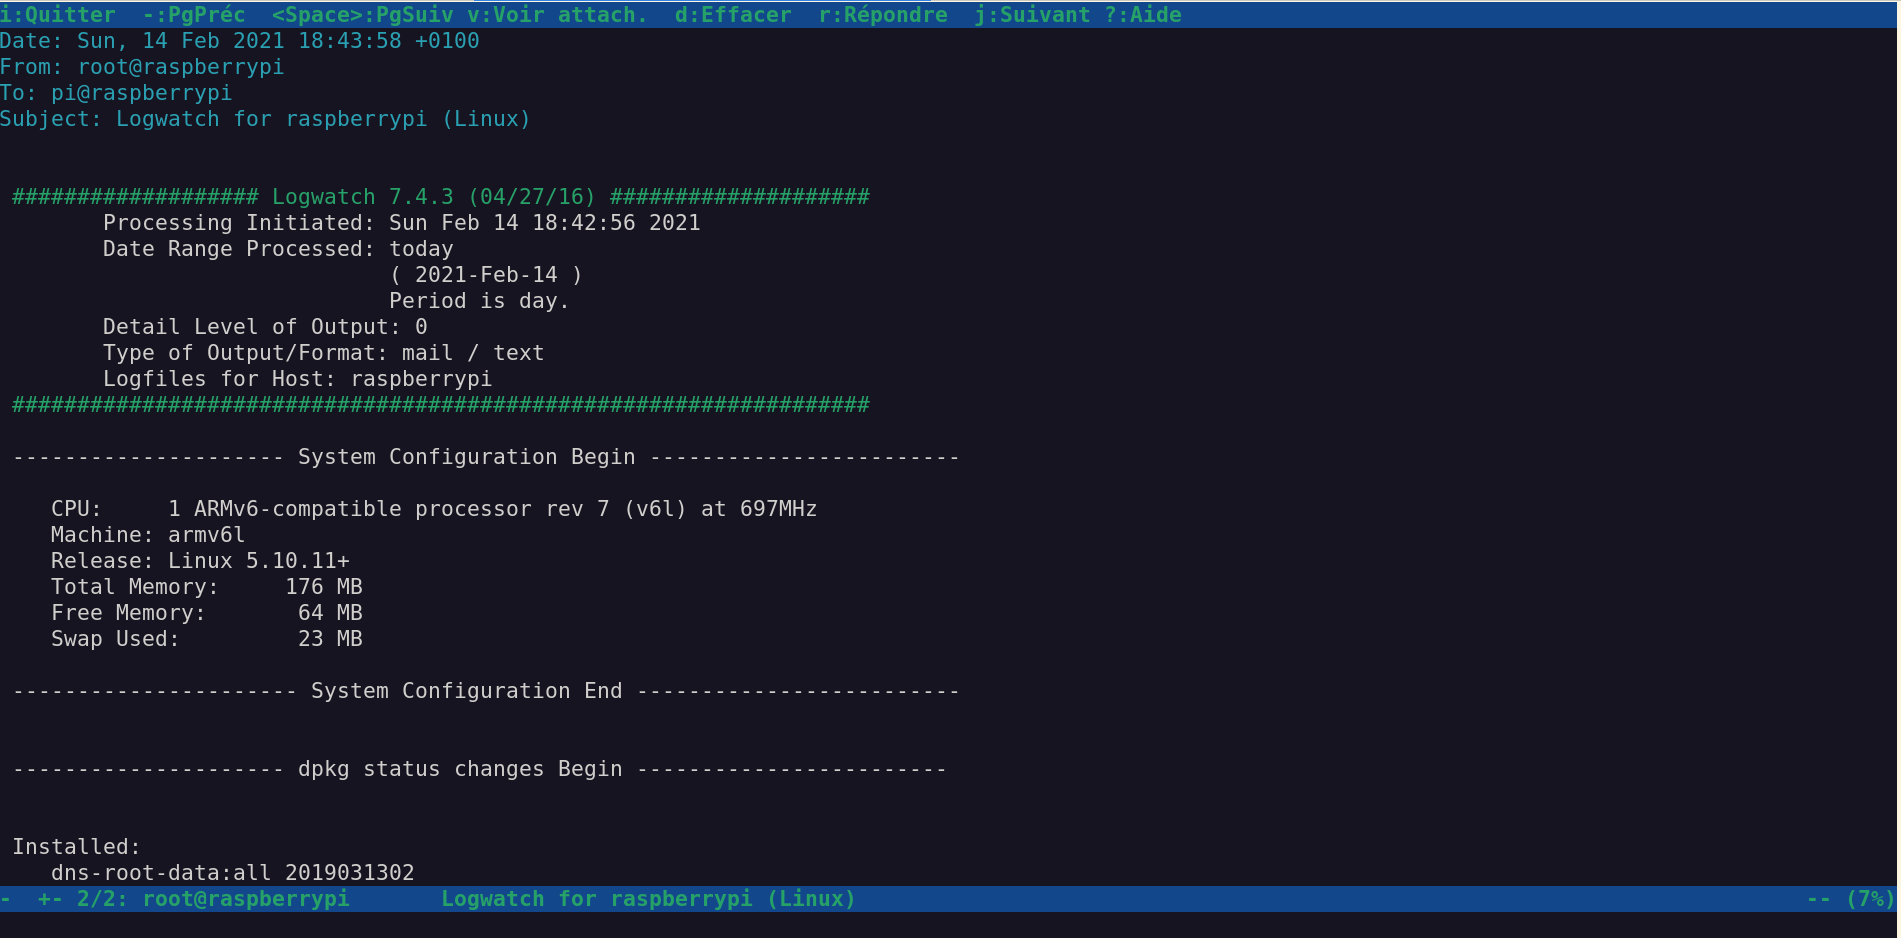Open ?:Aide help shortcut

coord(1143,15)
